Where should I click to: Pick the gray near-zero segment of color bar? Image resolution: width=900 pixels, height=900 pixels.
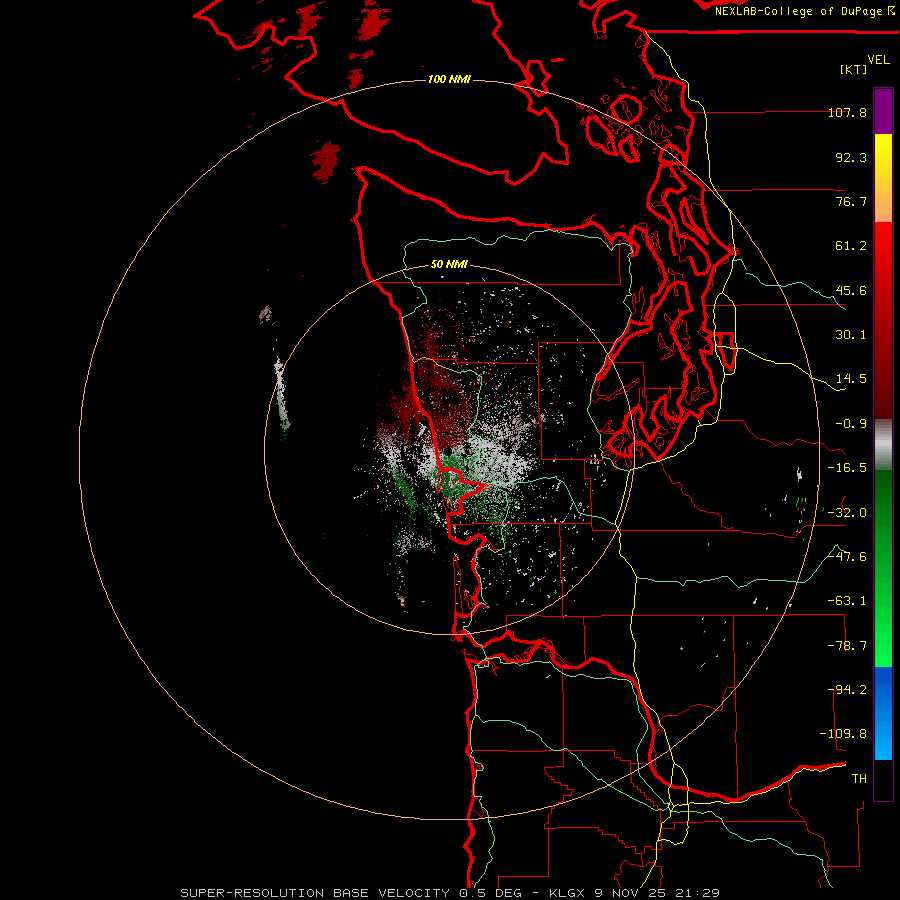tap(883, 444)
